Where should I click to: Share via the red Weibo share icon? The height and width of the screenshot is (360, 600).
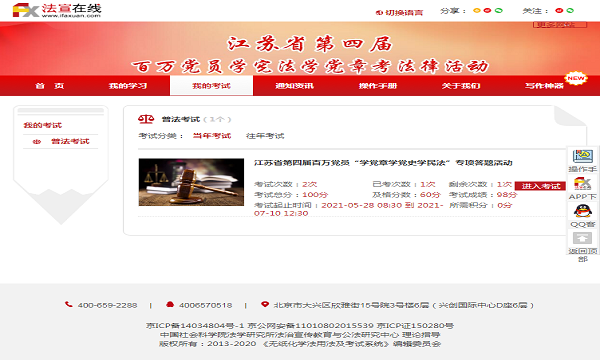pyautogui.click(x=487, y=11)
